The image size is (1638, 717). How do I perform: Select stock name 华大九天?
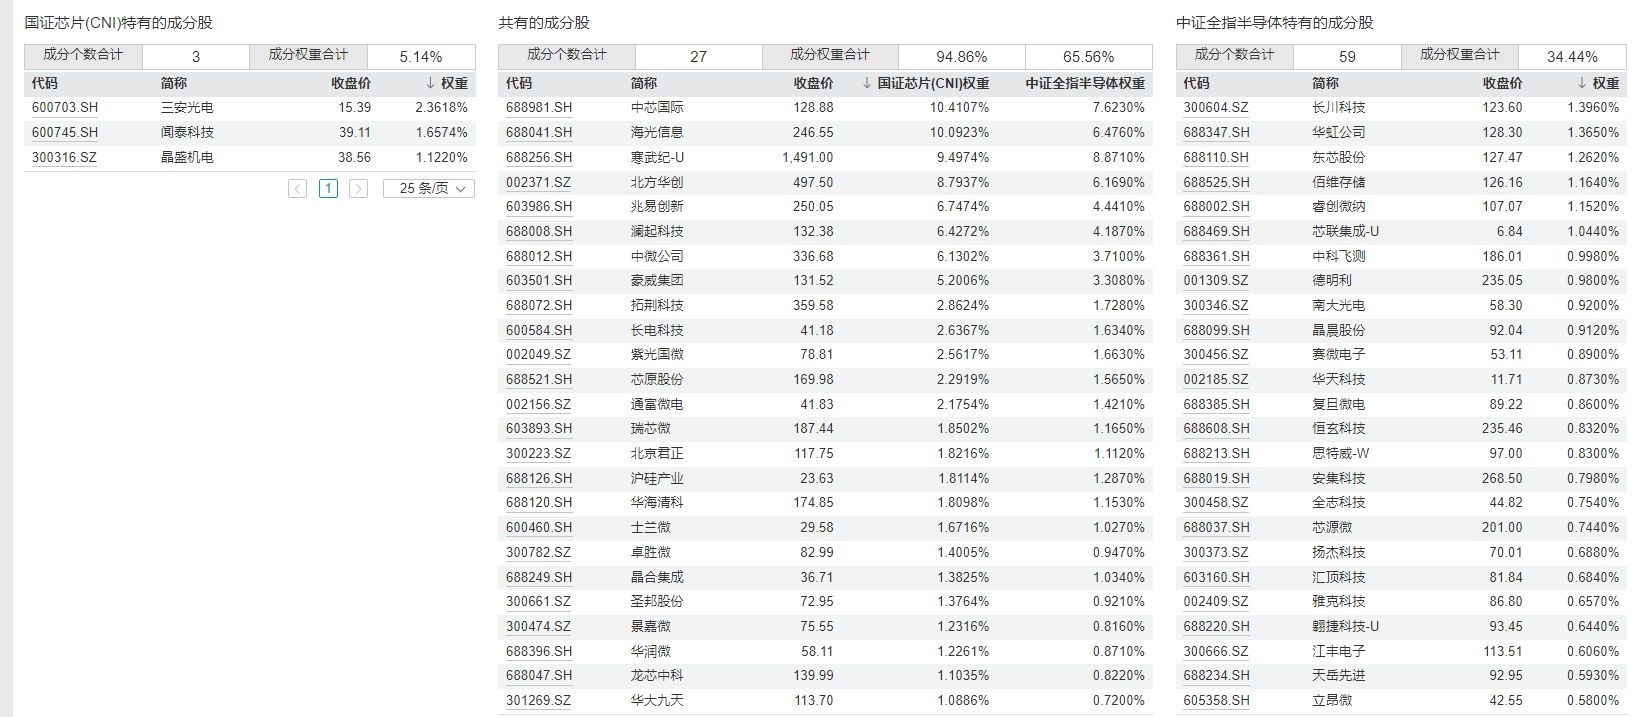(x=657, y=700)
